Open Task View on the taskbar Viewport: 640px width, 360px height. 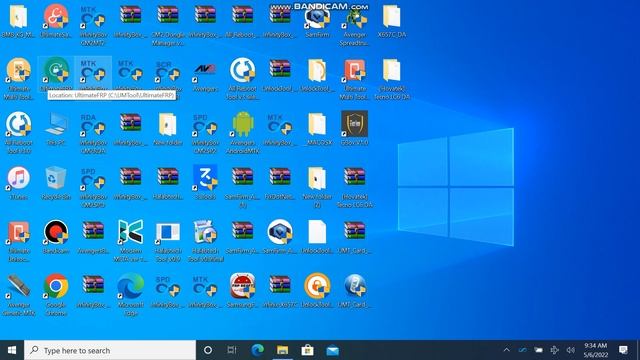232,350
